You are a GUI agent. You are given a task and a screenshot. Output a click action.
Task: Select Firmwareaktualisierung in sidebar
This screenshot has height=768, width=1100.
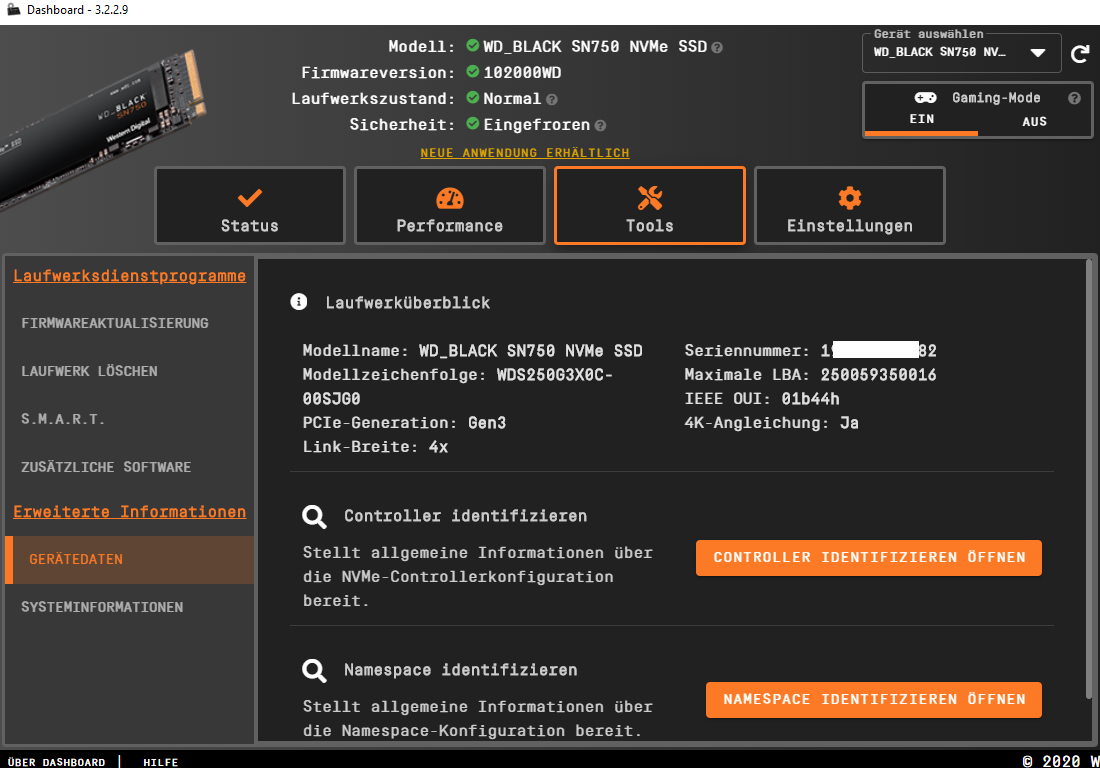[x=115, y=323]
